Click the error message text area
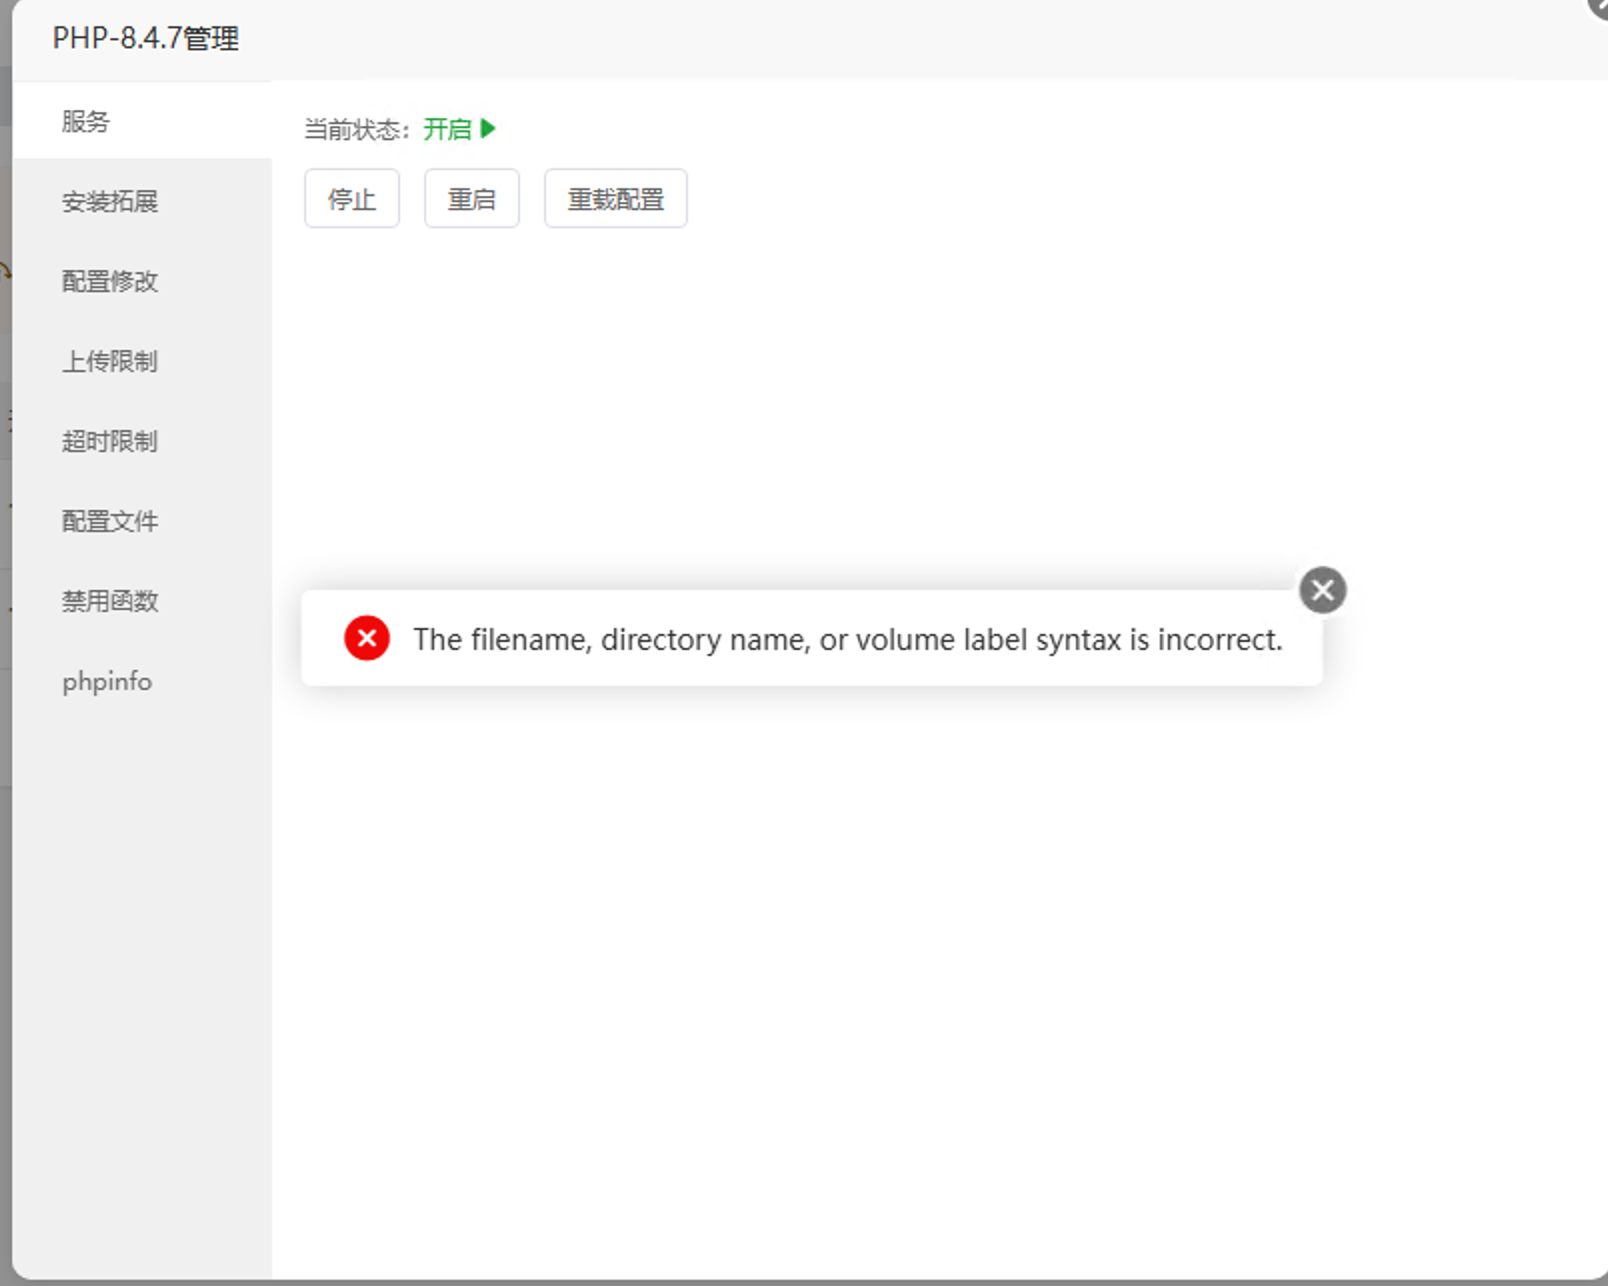The image size is (1608, 1286). click(848, 639)
